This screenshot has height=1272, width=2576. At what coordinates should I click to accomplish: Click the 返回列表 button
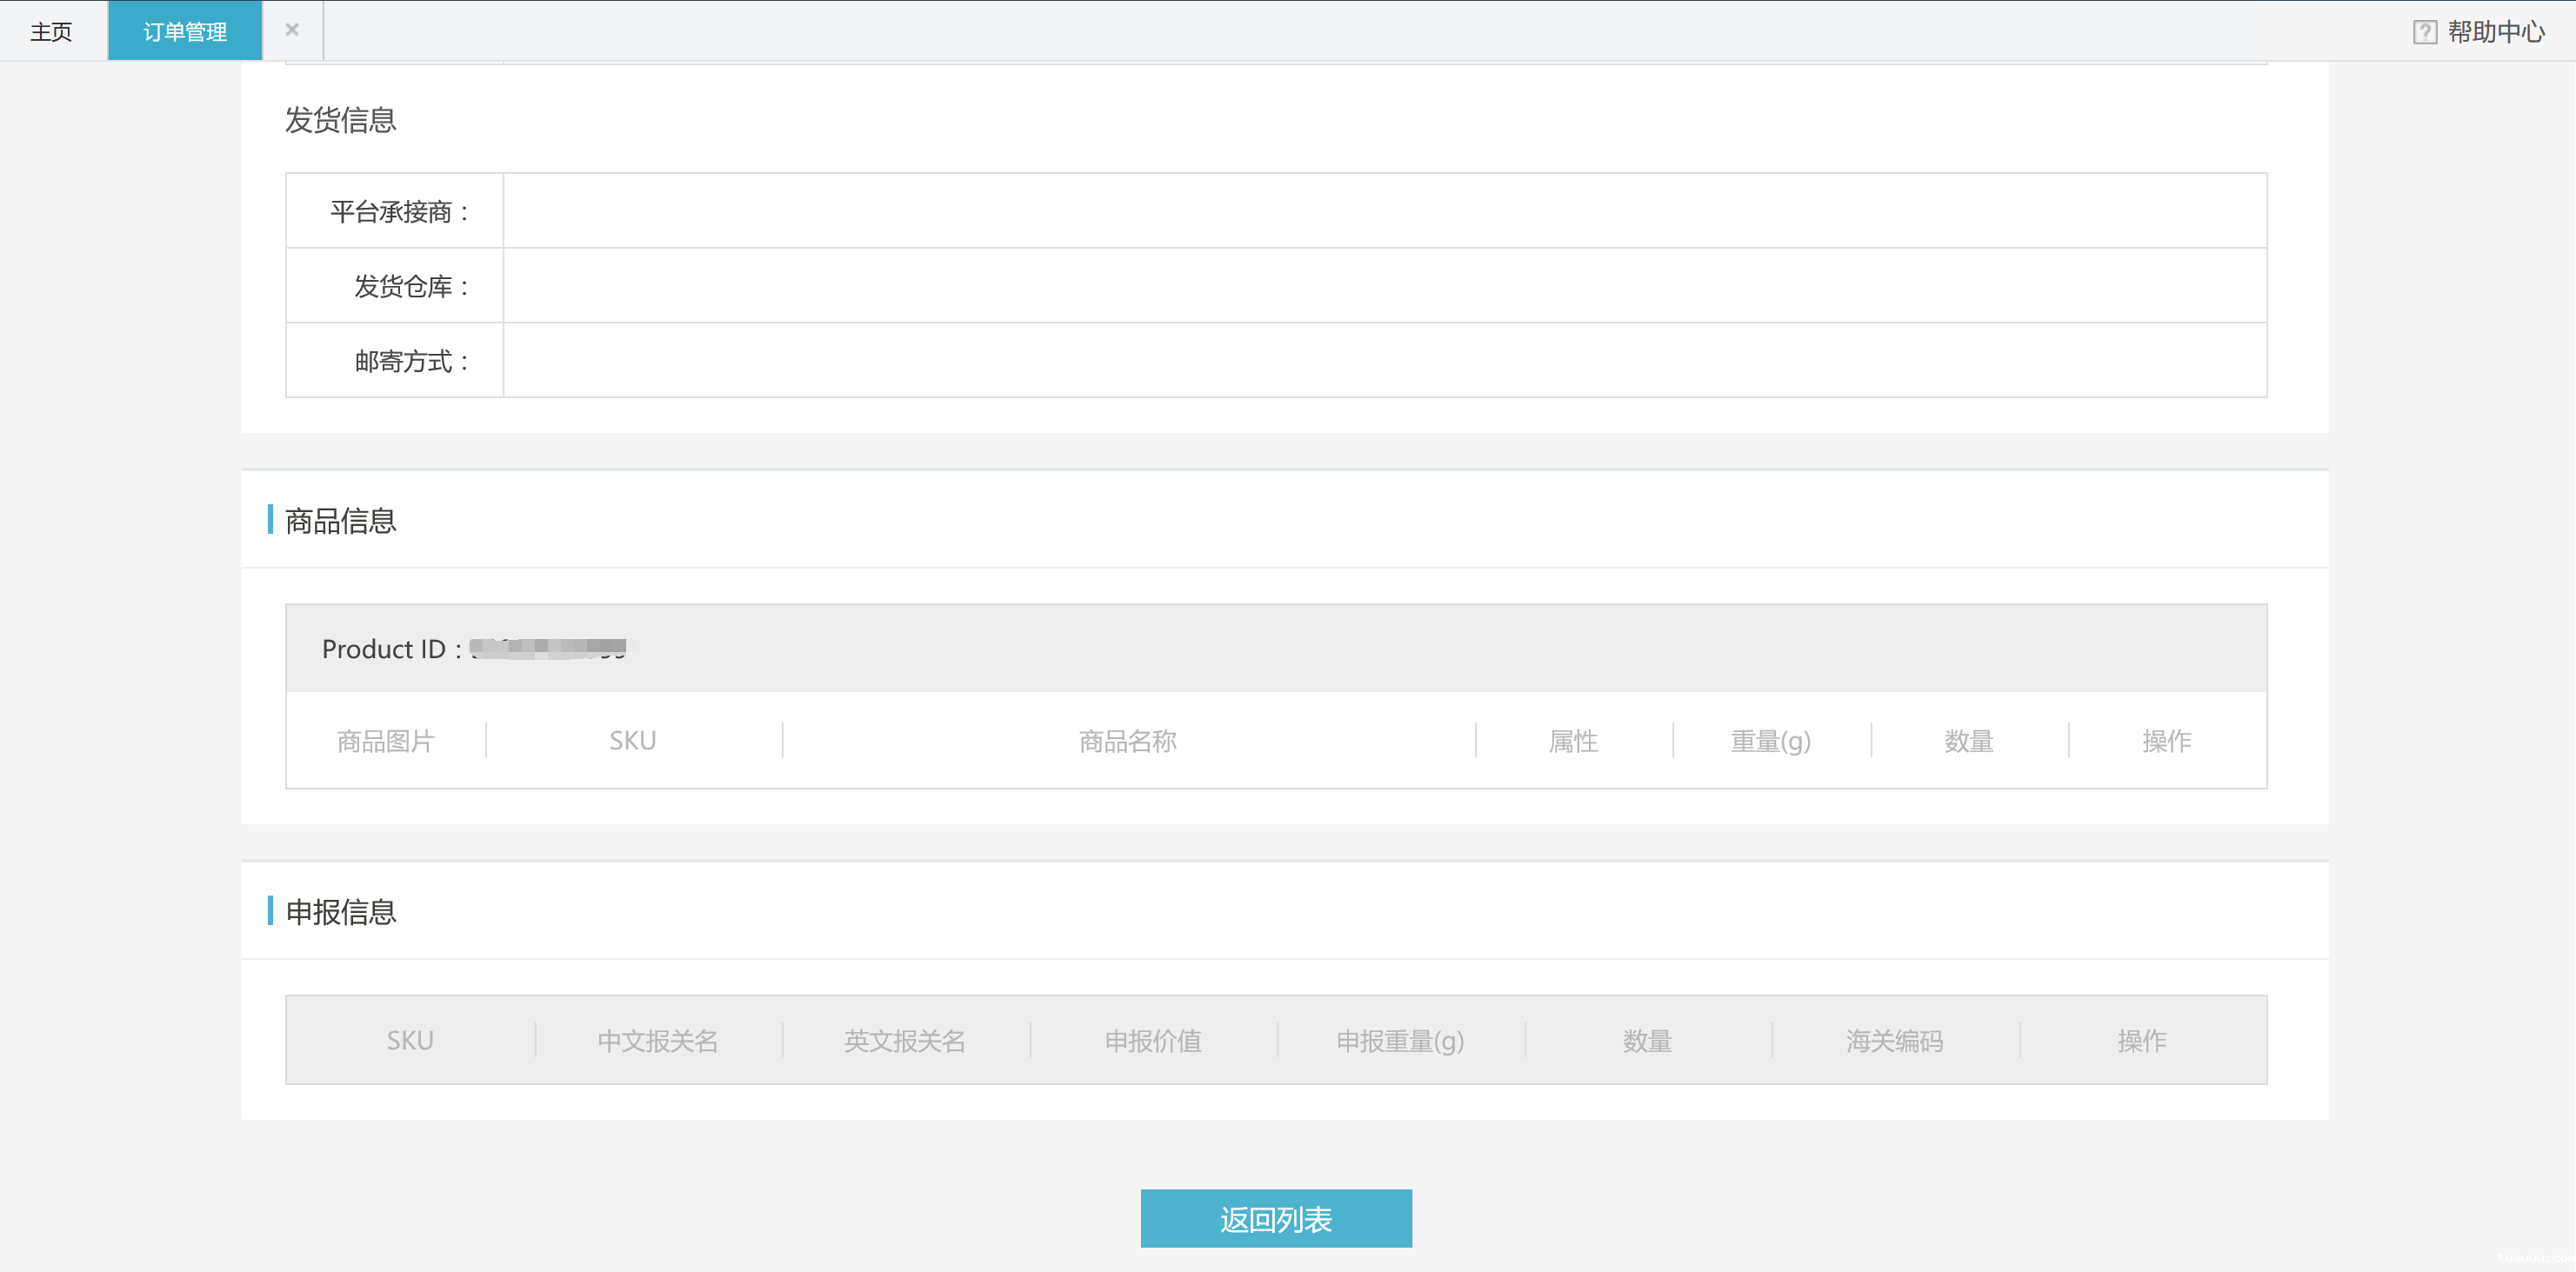coord(1275,1218)
